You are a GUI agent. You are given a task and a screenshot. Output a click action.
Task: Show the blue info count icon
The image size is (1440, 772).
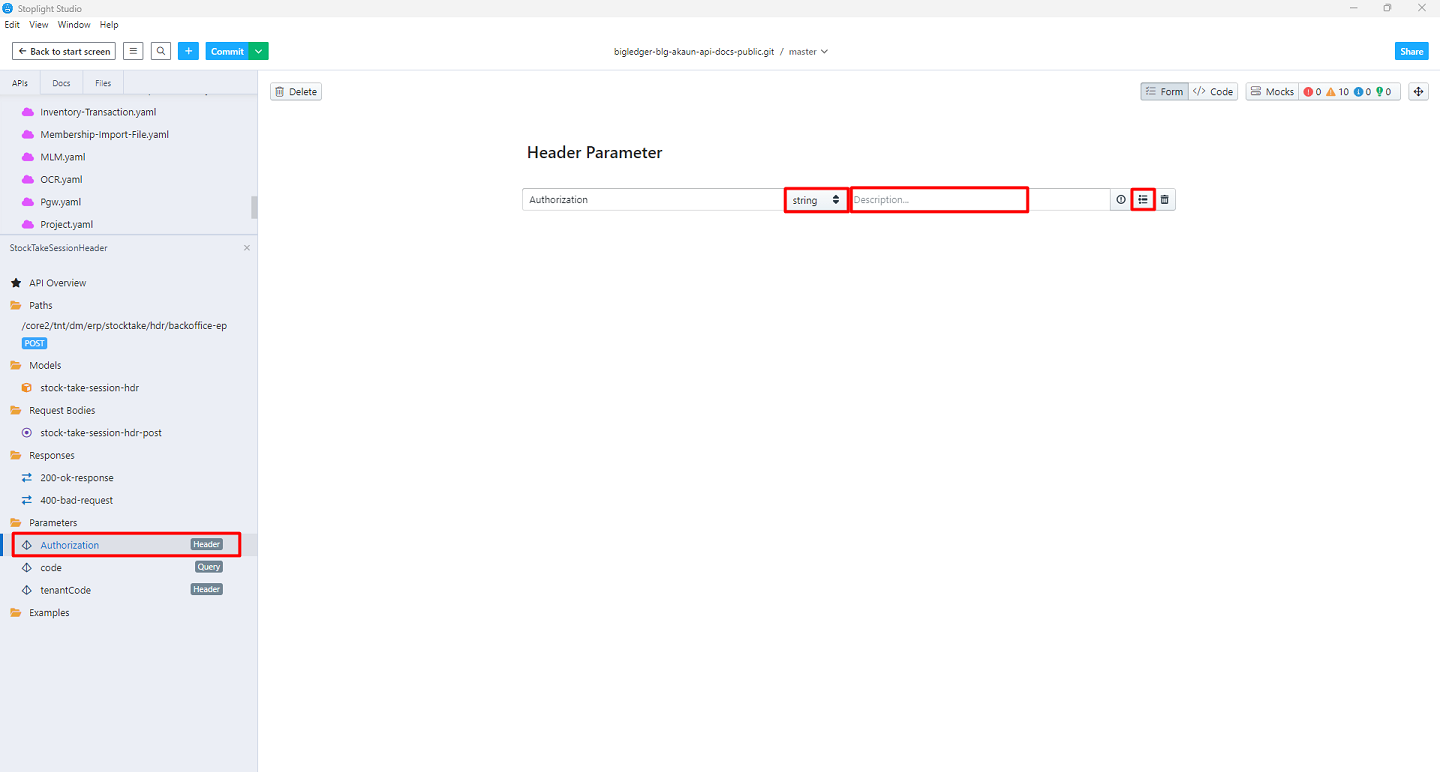1363,92
